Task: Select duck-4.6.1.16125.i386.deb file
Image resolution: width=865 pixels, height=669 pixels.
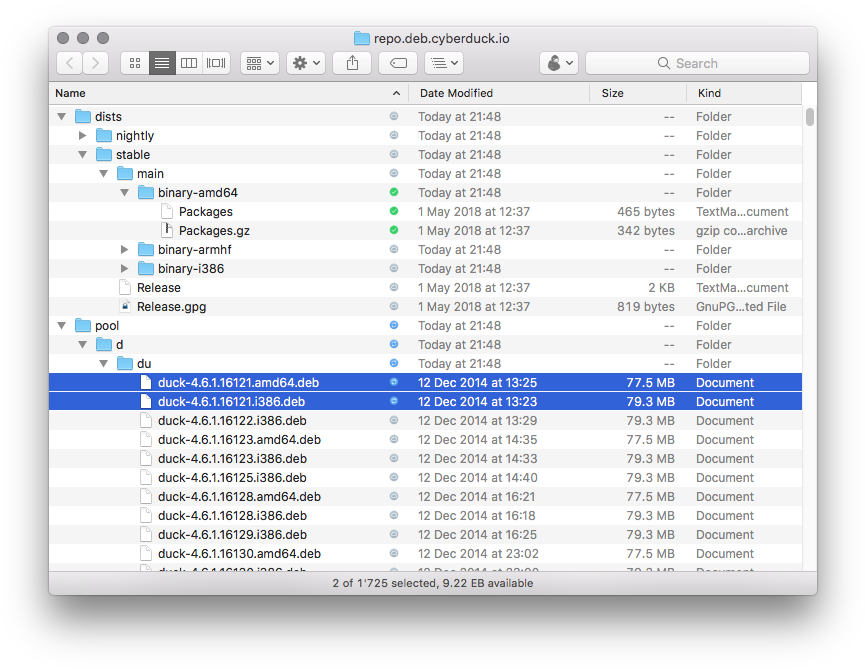Action: (425, 478)
